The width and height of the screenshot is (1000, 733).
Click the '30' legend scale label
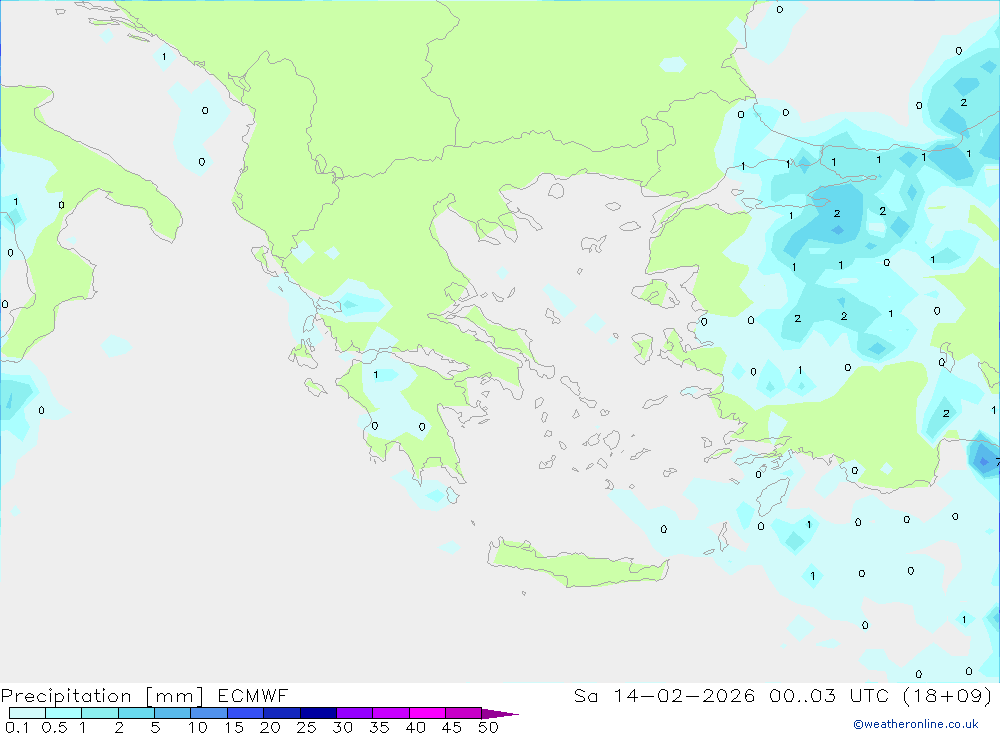click(342, 727)
